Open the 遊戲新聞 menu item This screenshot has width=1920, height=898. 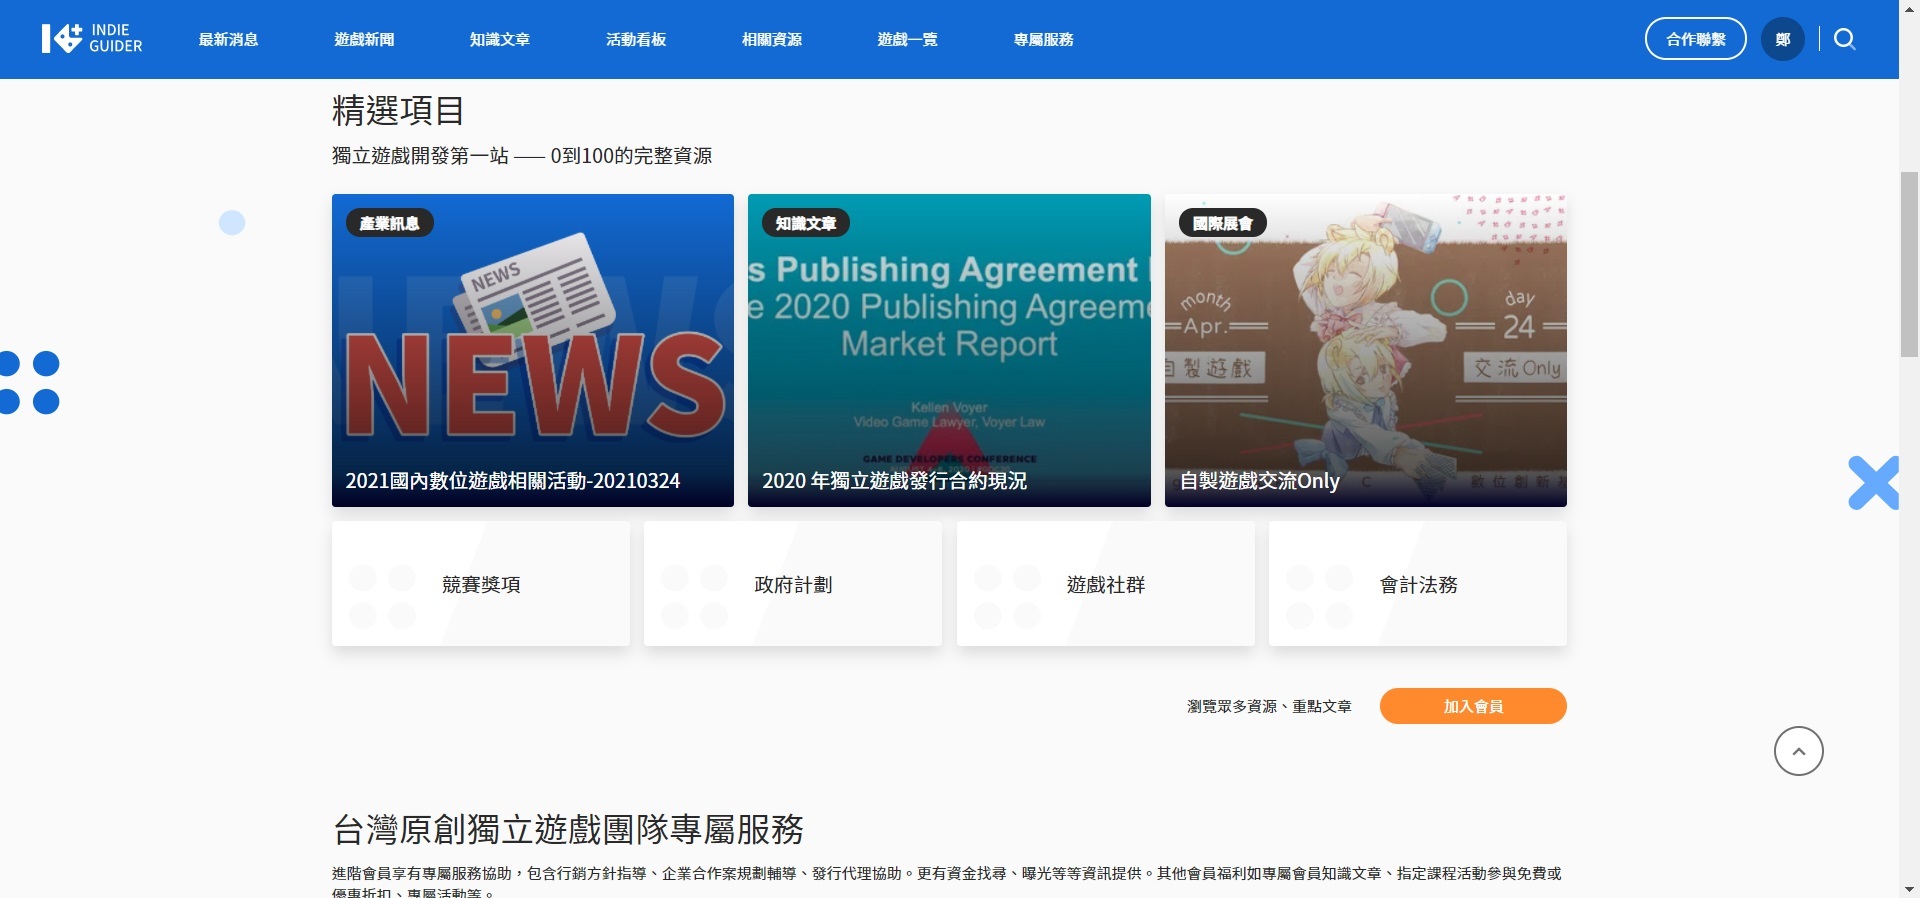click(364, 39)
